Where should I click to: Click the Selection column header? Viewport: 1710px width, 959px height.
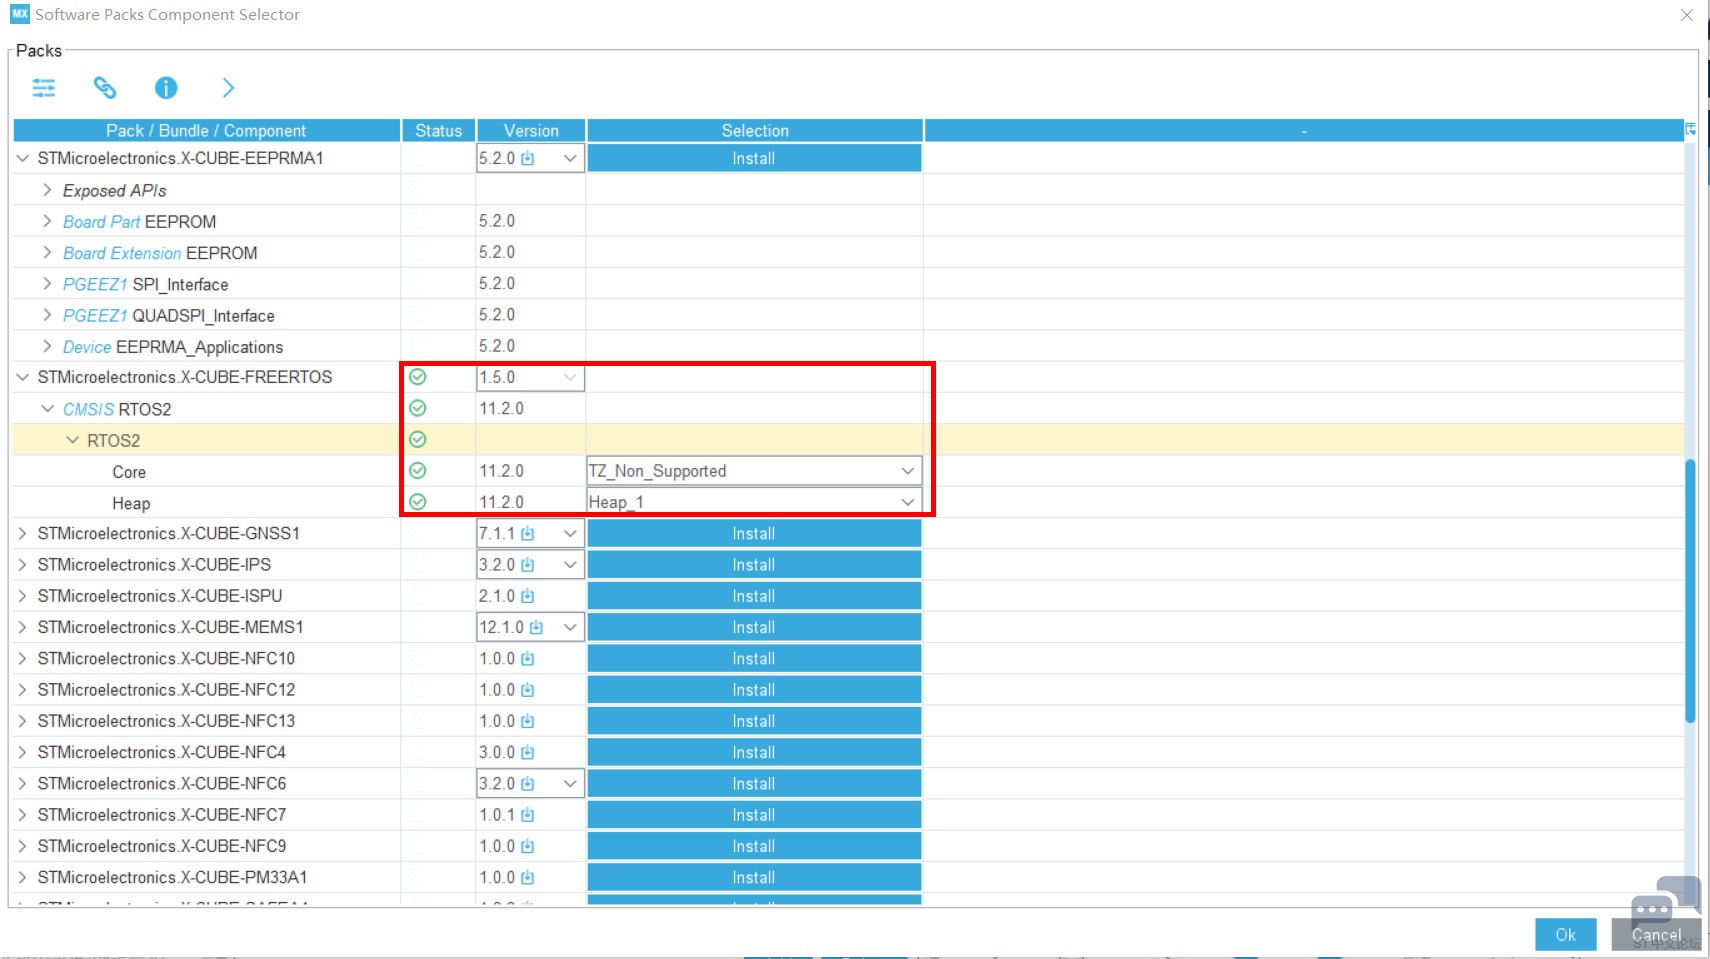755,131
